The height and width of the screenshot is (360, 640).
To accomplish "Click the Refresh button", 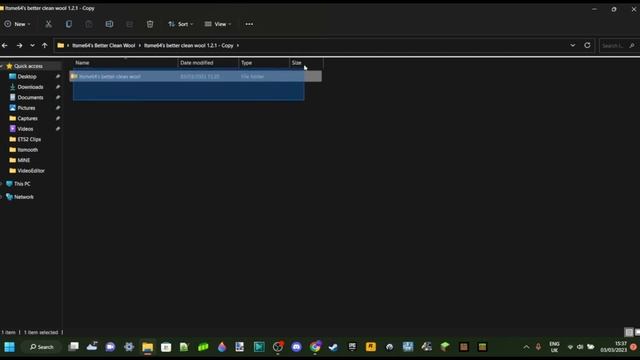I will (x=587, y=45).
